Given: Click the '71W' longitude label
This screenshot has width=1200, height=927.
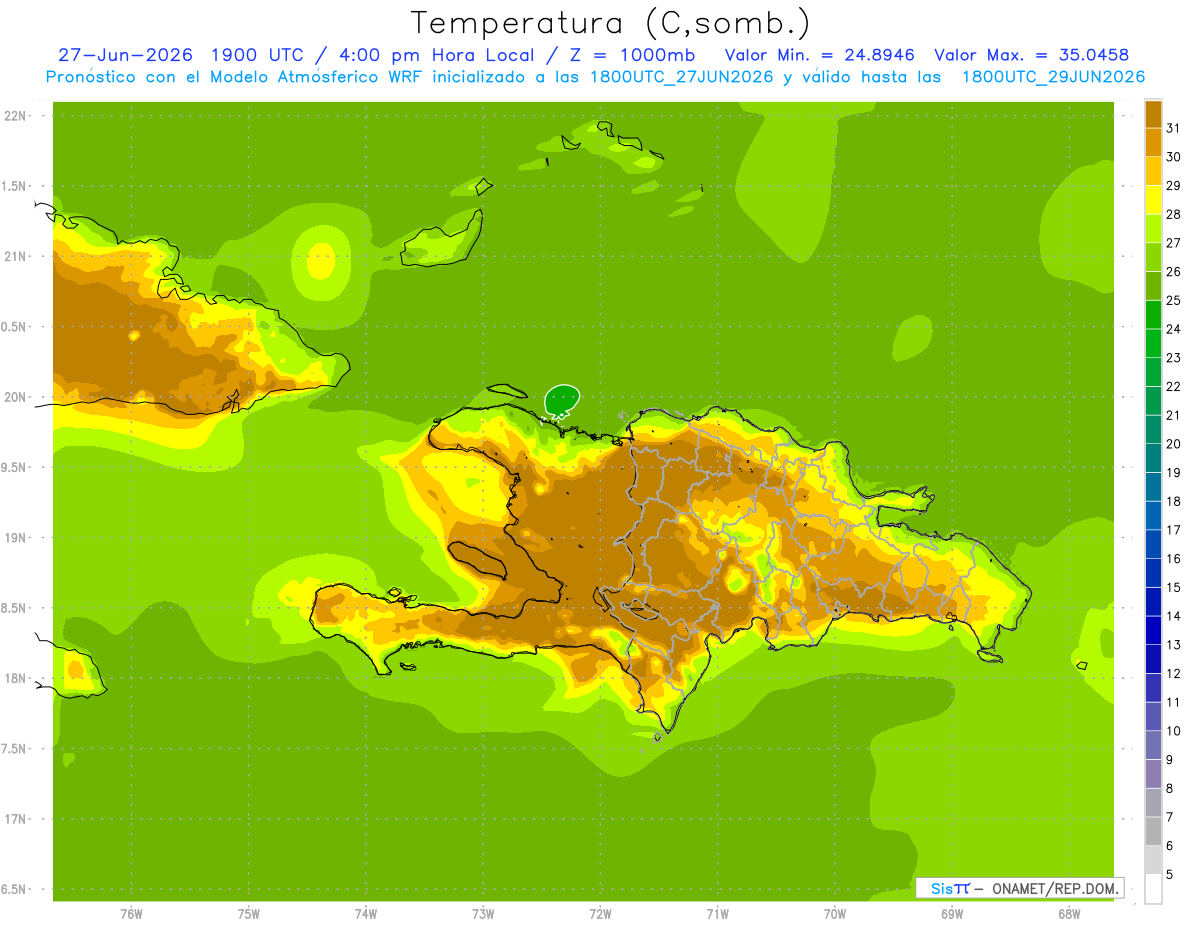Looking at the screenshot, I should tap(717, 913).
